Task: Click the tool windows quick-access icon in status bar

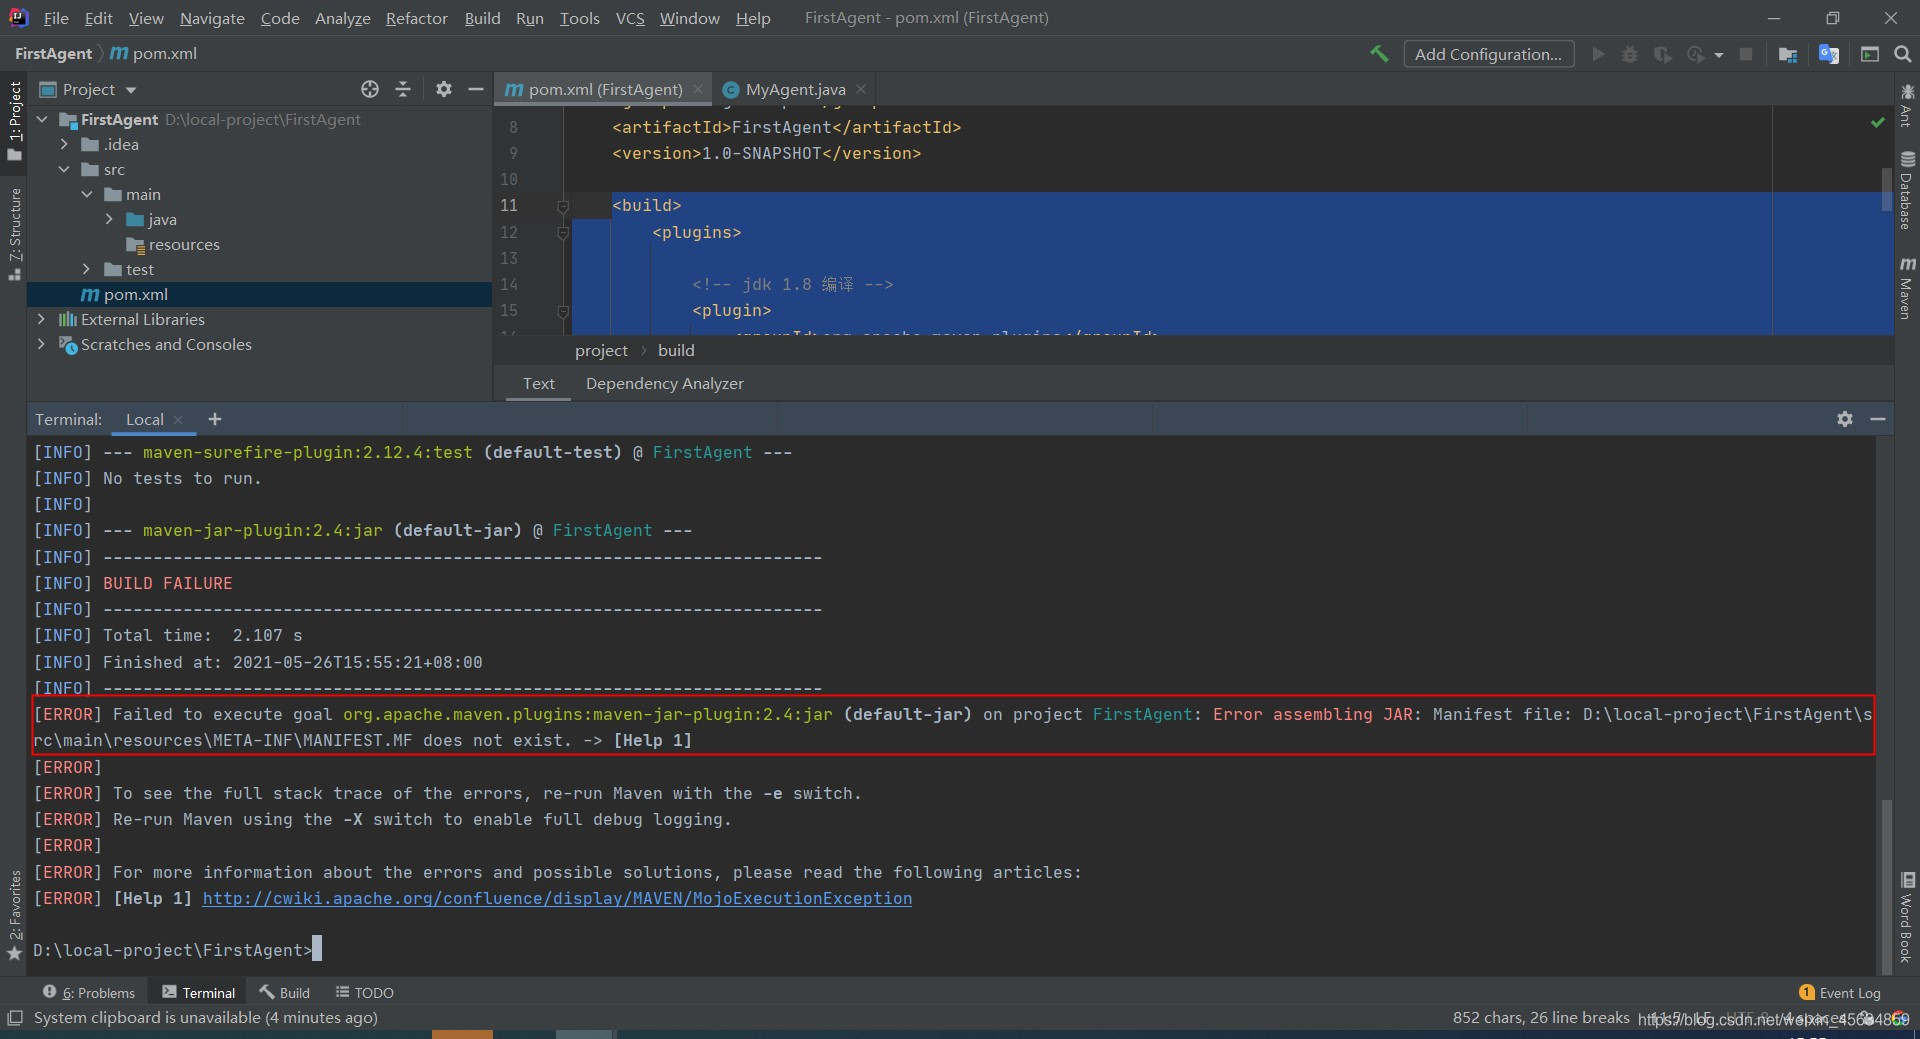Action: pos(14,1018)
